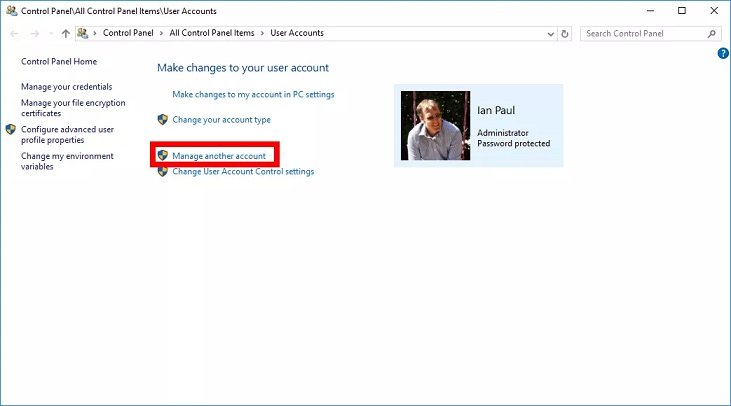Image resolution: width=731 pixels, height=406 pixels.
Task: Select the Control Panel breadcrumb item
Action: 128,33
